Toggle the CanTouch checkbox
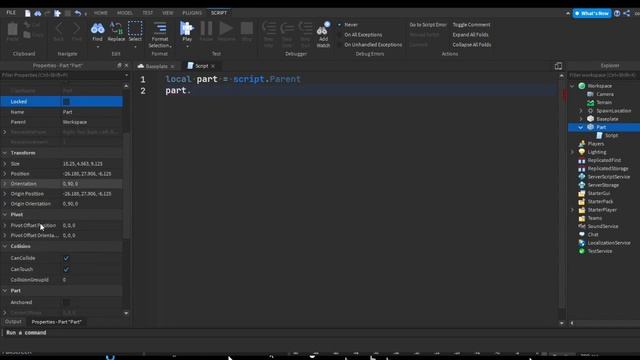 tap(66, 269)
